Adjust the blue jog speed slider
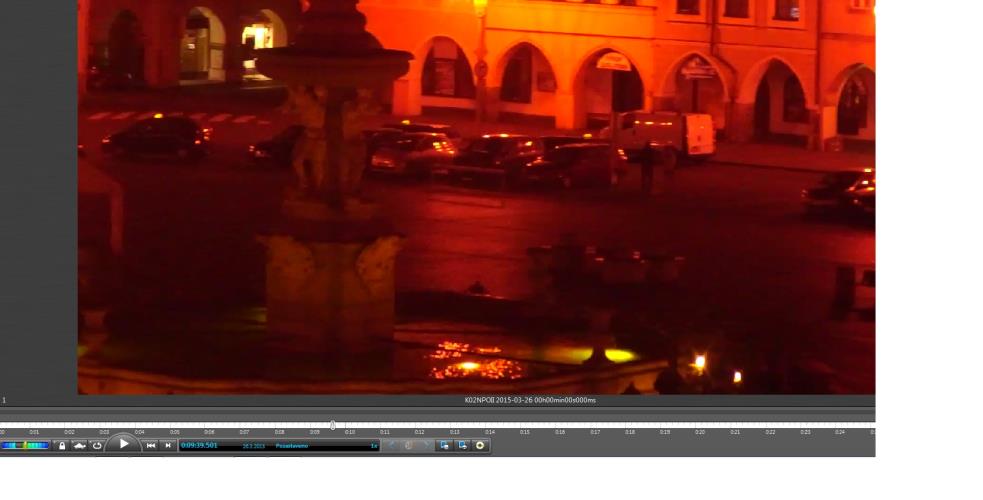The width and height of the screenshot is (983, 500). click(25, 445)
